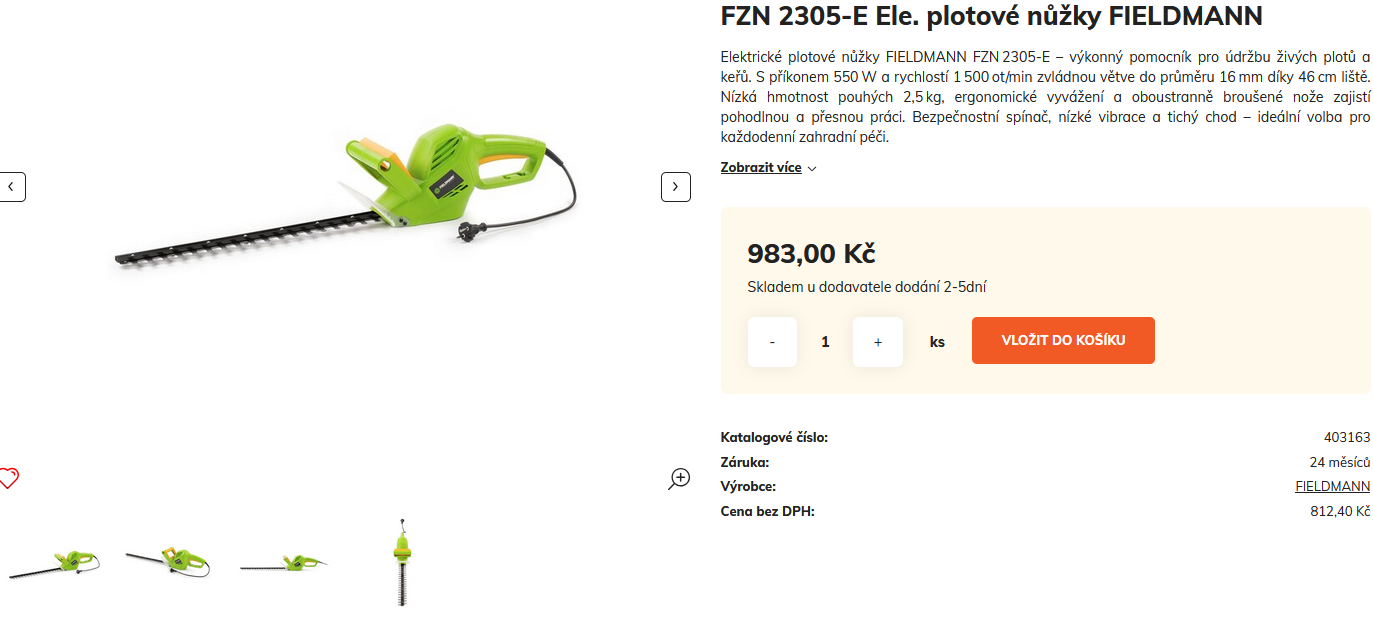Click the quantity field showing 1
Image resolution: width=1373 pixels, height=628 pixels.
(825, 342)
